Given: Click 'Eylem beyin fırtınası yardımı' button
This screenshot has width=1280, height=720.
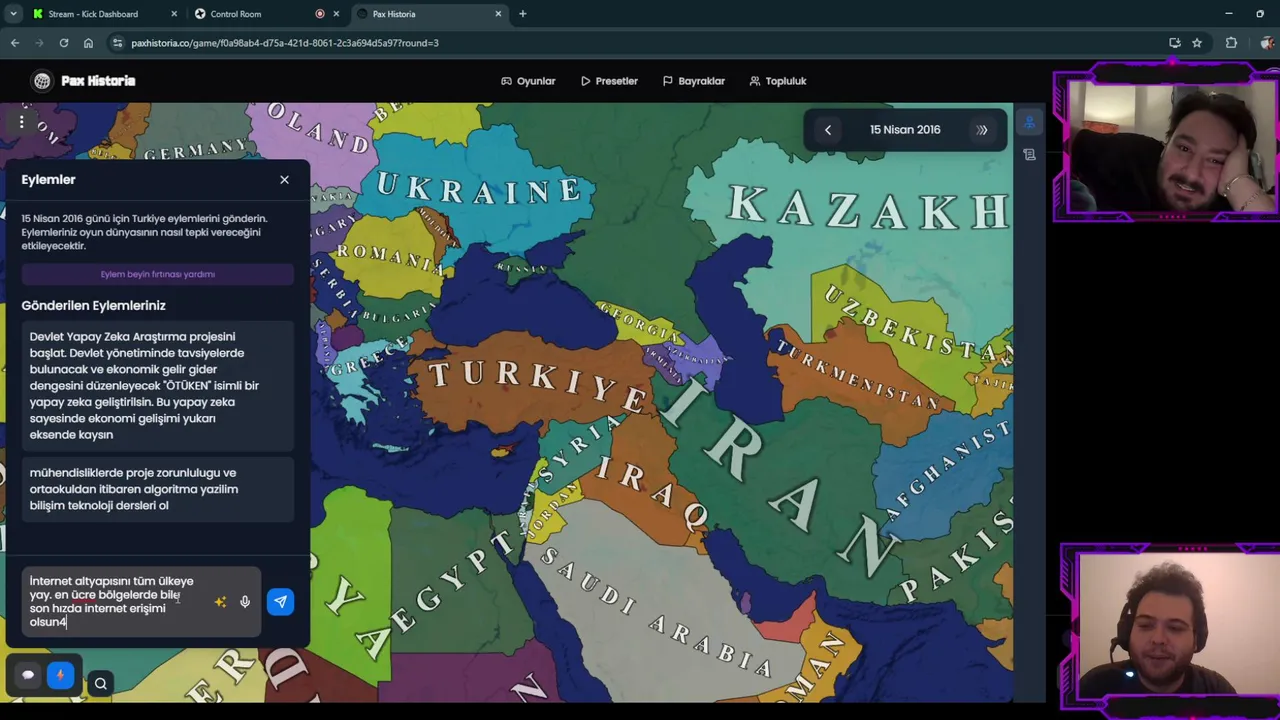Looking at the screenshot, I should coord(158,274).
